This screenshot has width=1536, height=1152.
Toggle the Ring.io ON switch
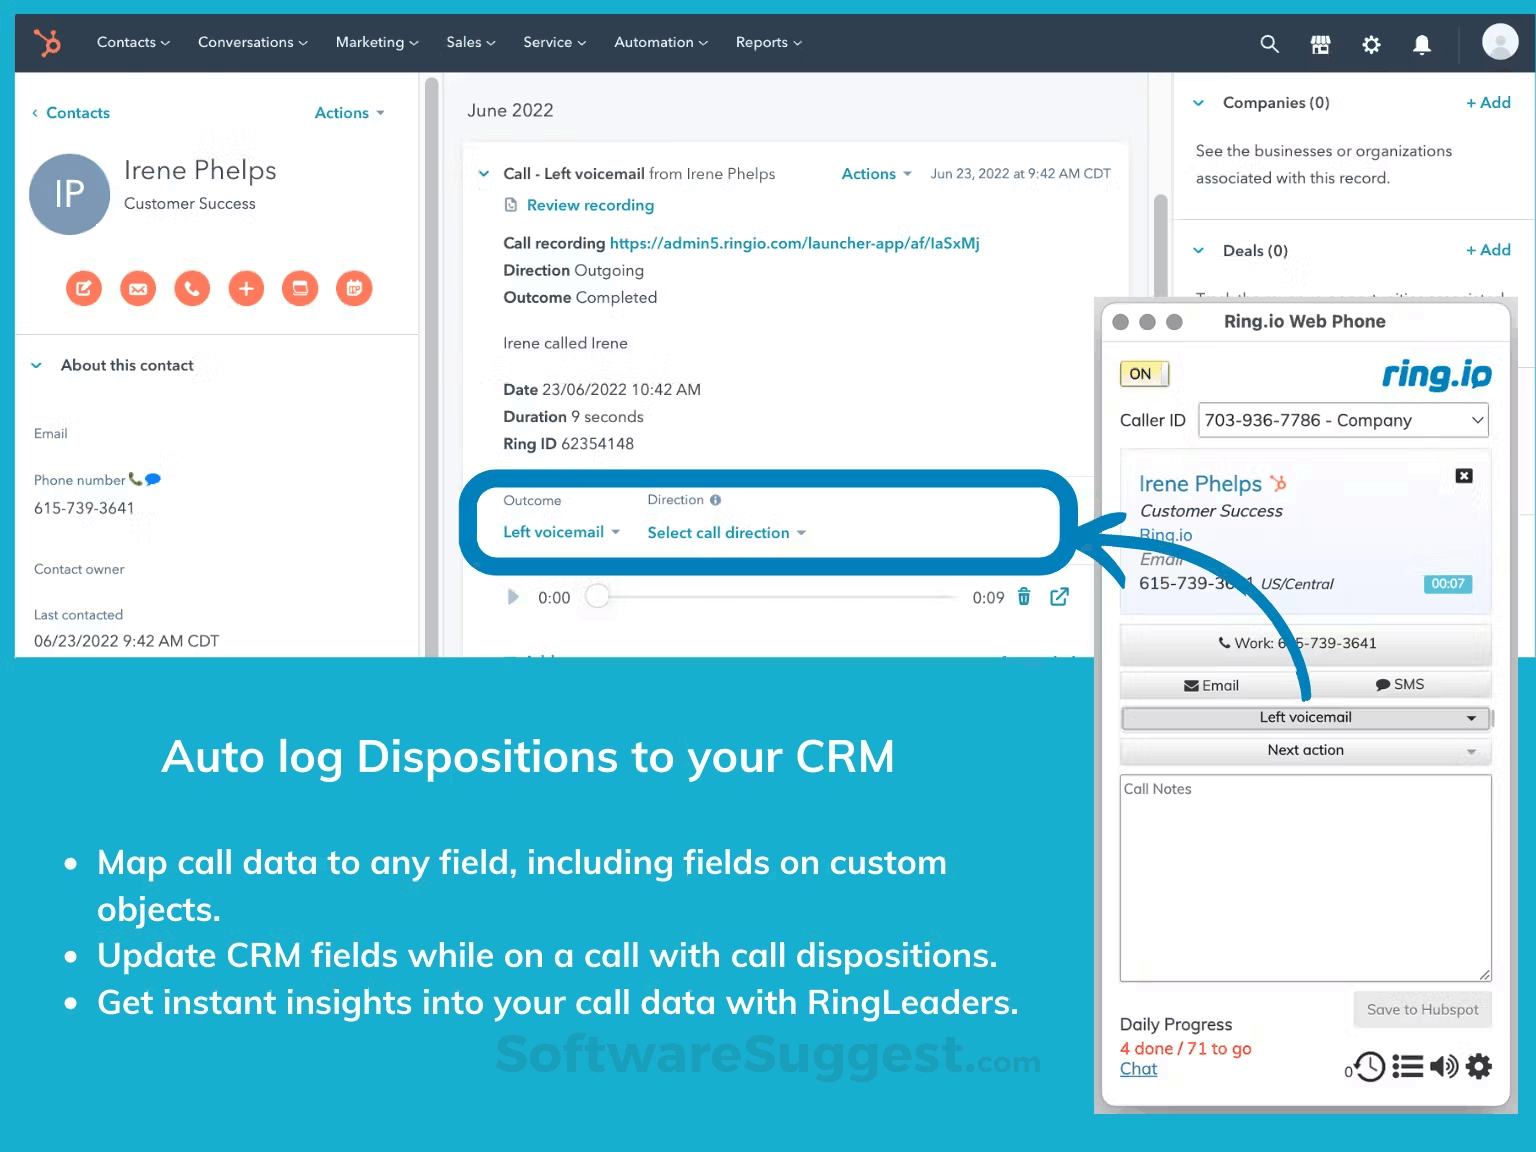(1144, 374)
